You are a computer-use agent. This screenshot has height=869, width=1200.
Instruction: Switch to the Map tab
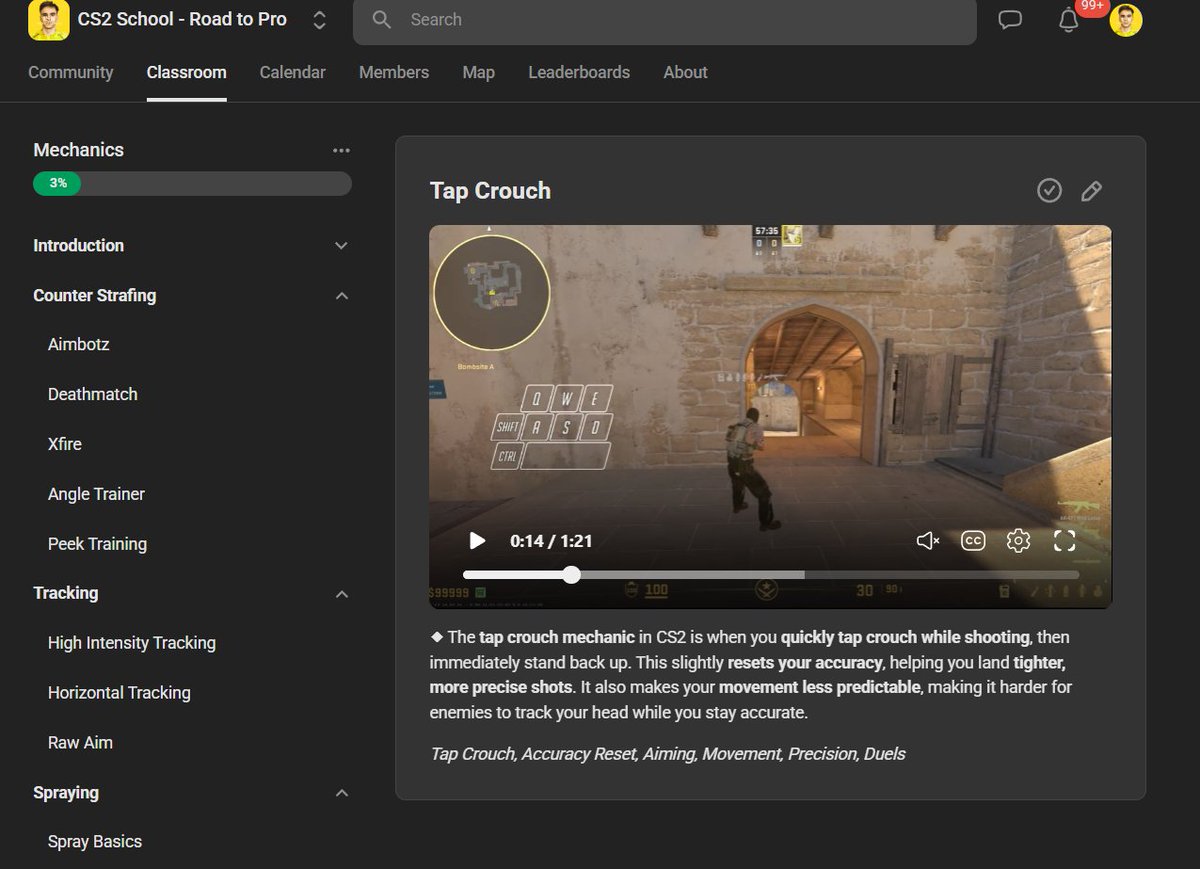point(479,72)
